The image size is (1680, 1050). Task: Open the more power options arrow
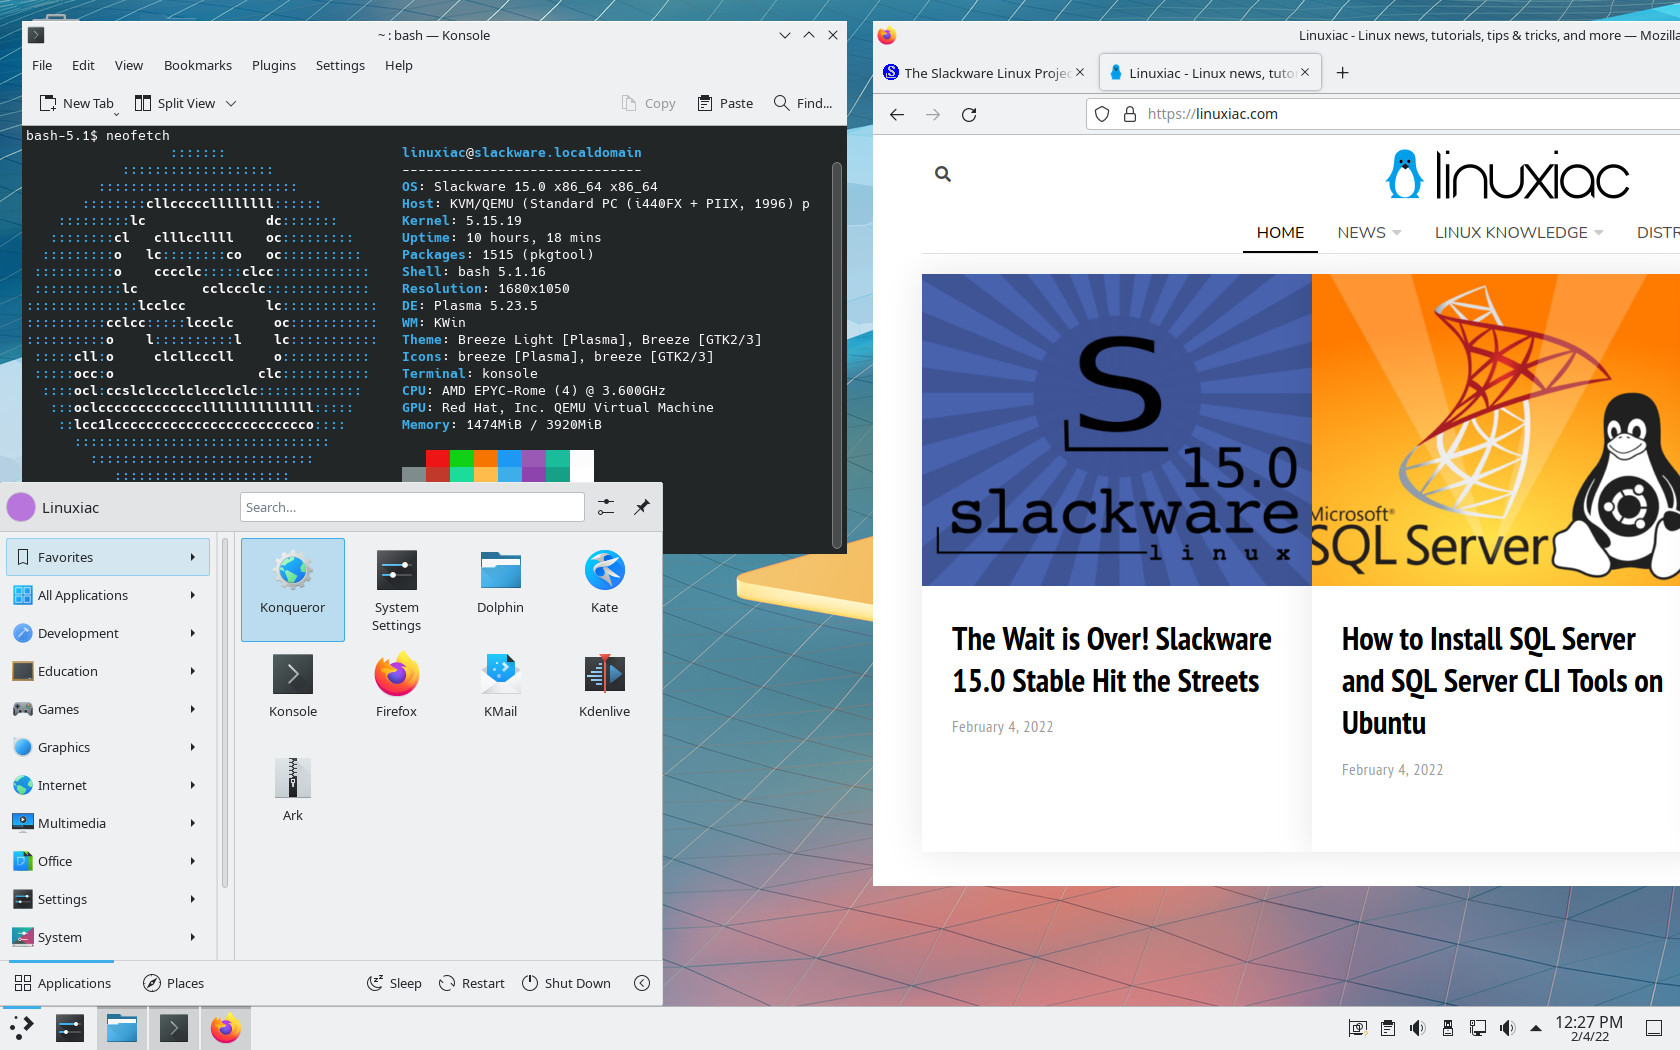(x=642, y=983)
